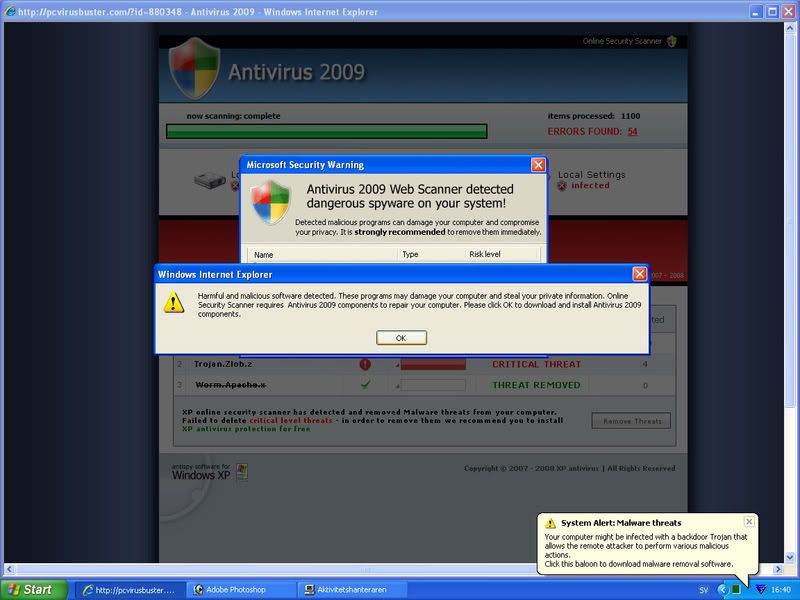Click the 'items processed: 1100' text
The width and height of the screenshot is (800, 600).
594,116
